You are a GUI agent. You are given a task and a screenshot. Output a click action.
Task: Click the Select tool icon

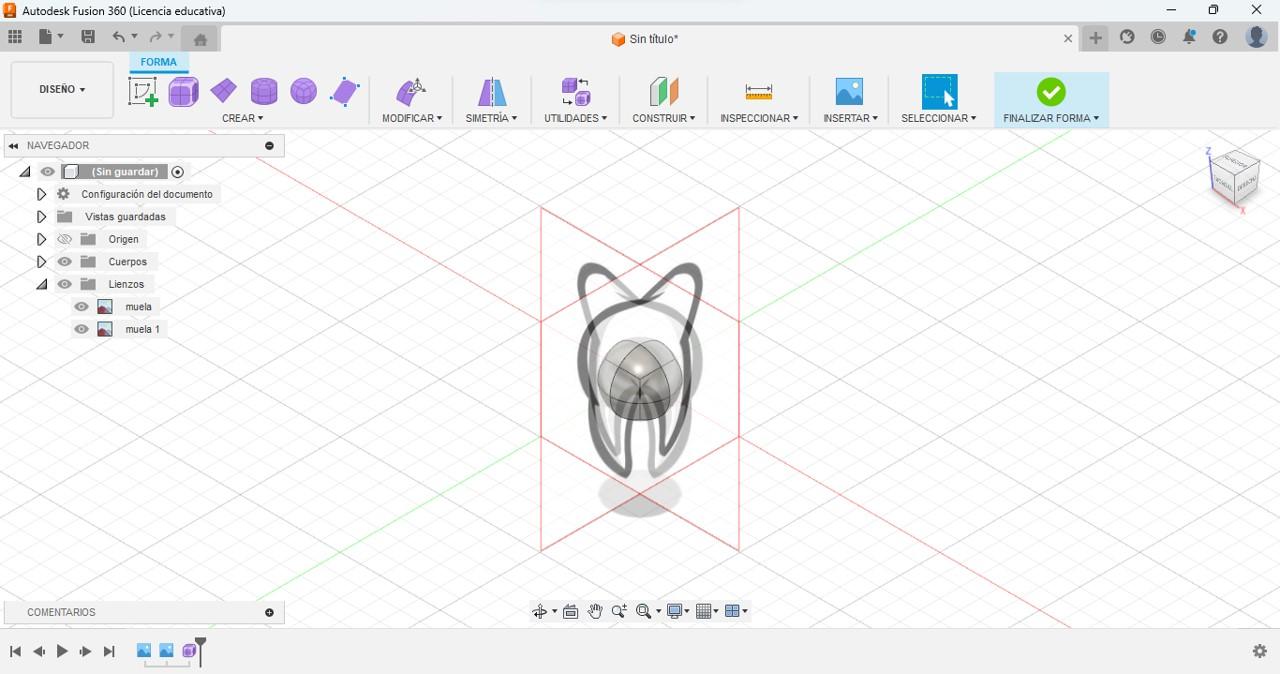click(x=939, y=92)
